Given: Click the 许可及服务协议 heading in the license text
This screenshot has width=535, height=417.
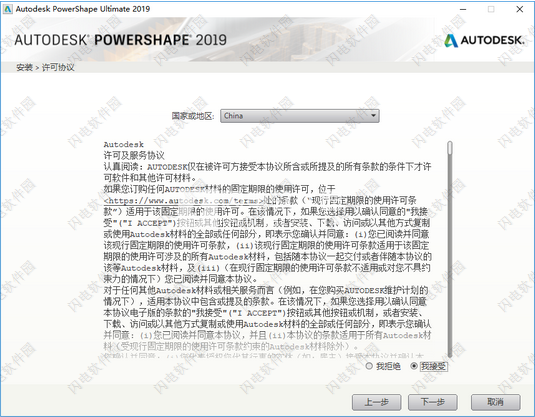Looking at the screenshot, I should 134,156.
